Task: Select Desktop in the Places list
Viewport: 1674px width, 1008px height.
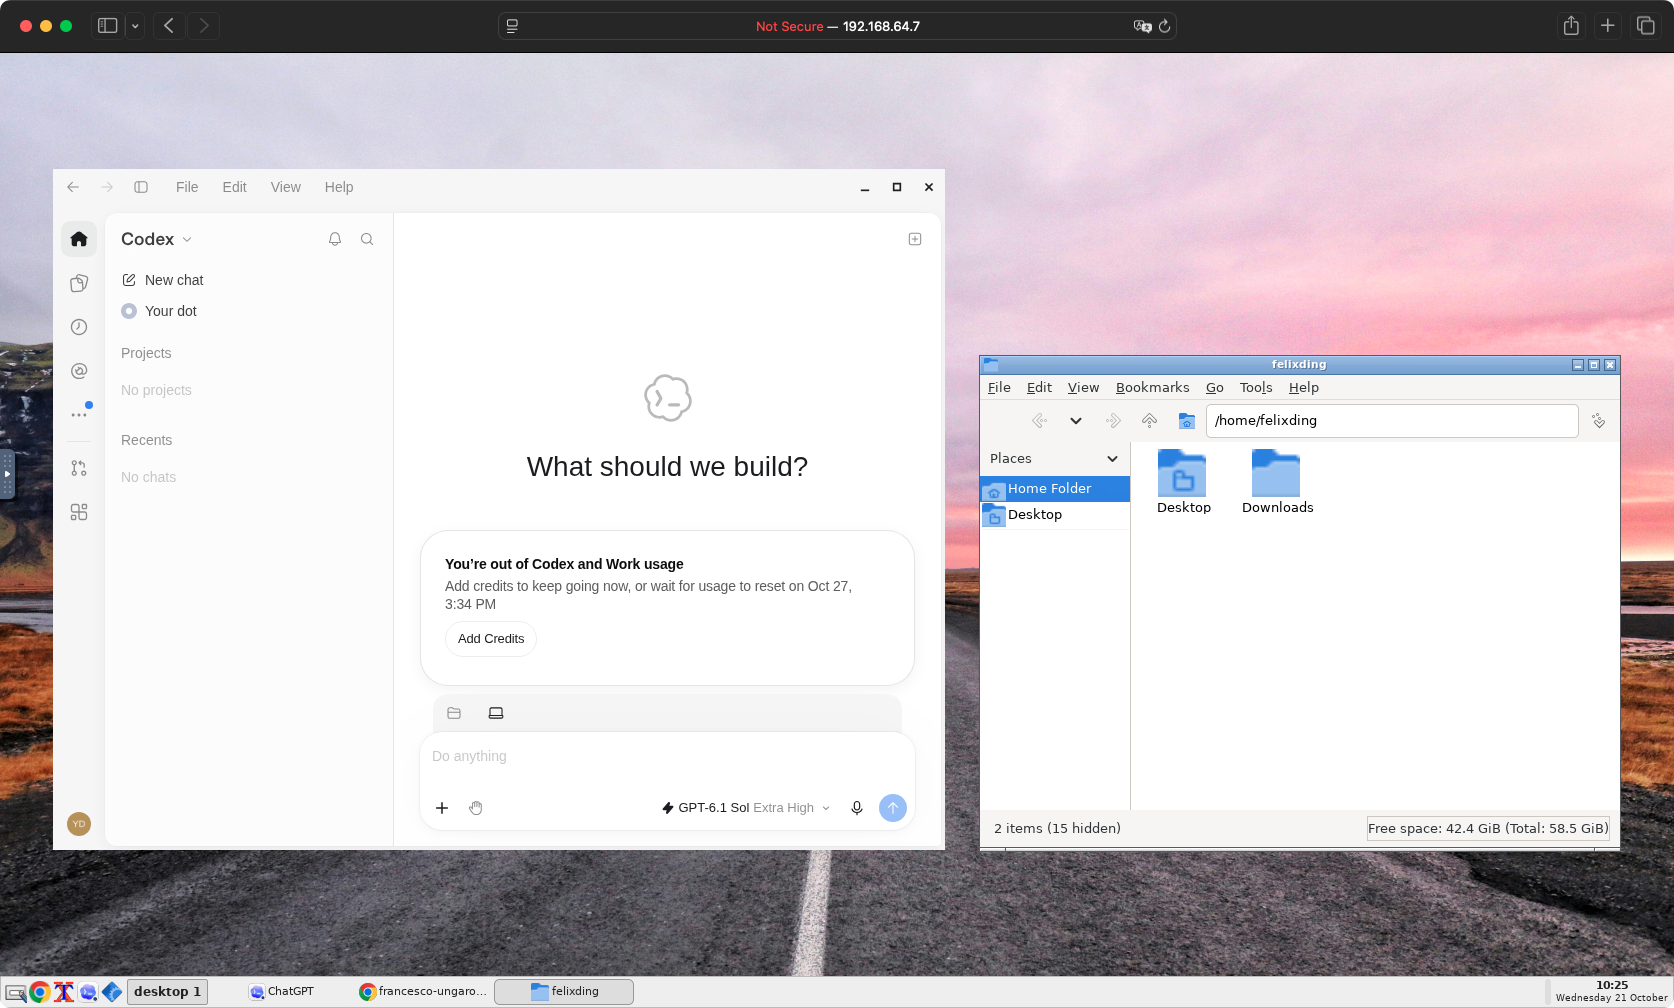Action: pyautogui.click(x=1055, y=515)
